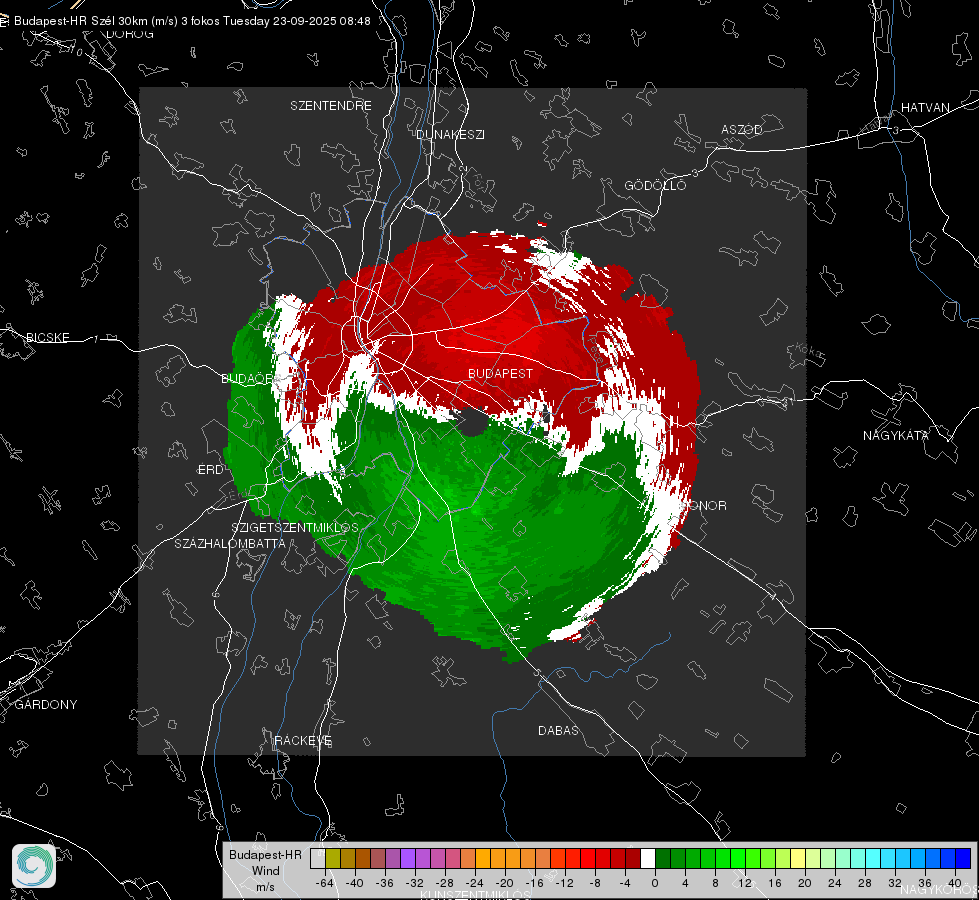Click the DABAS town label
Image resolution: width=979 pixels, height=900 pixels.
tap(558, 730)
